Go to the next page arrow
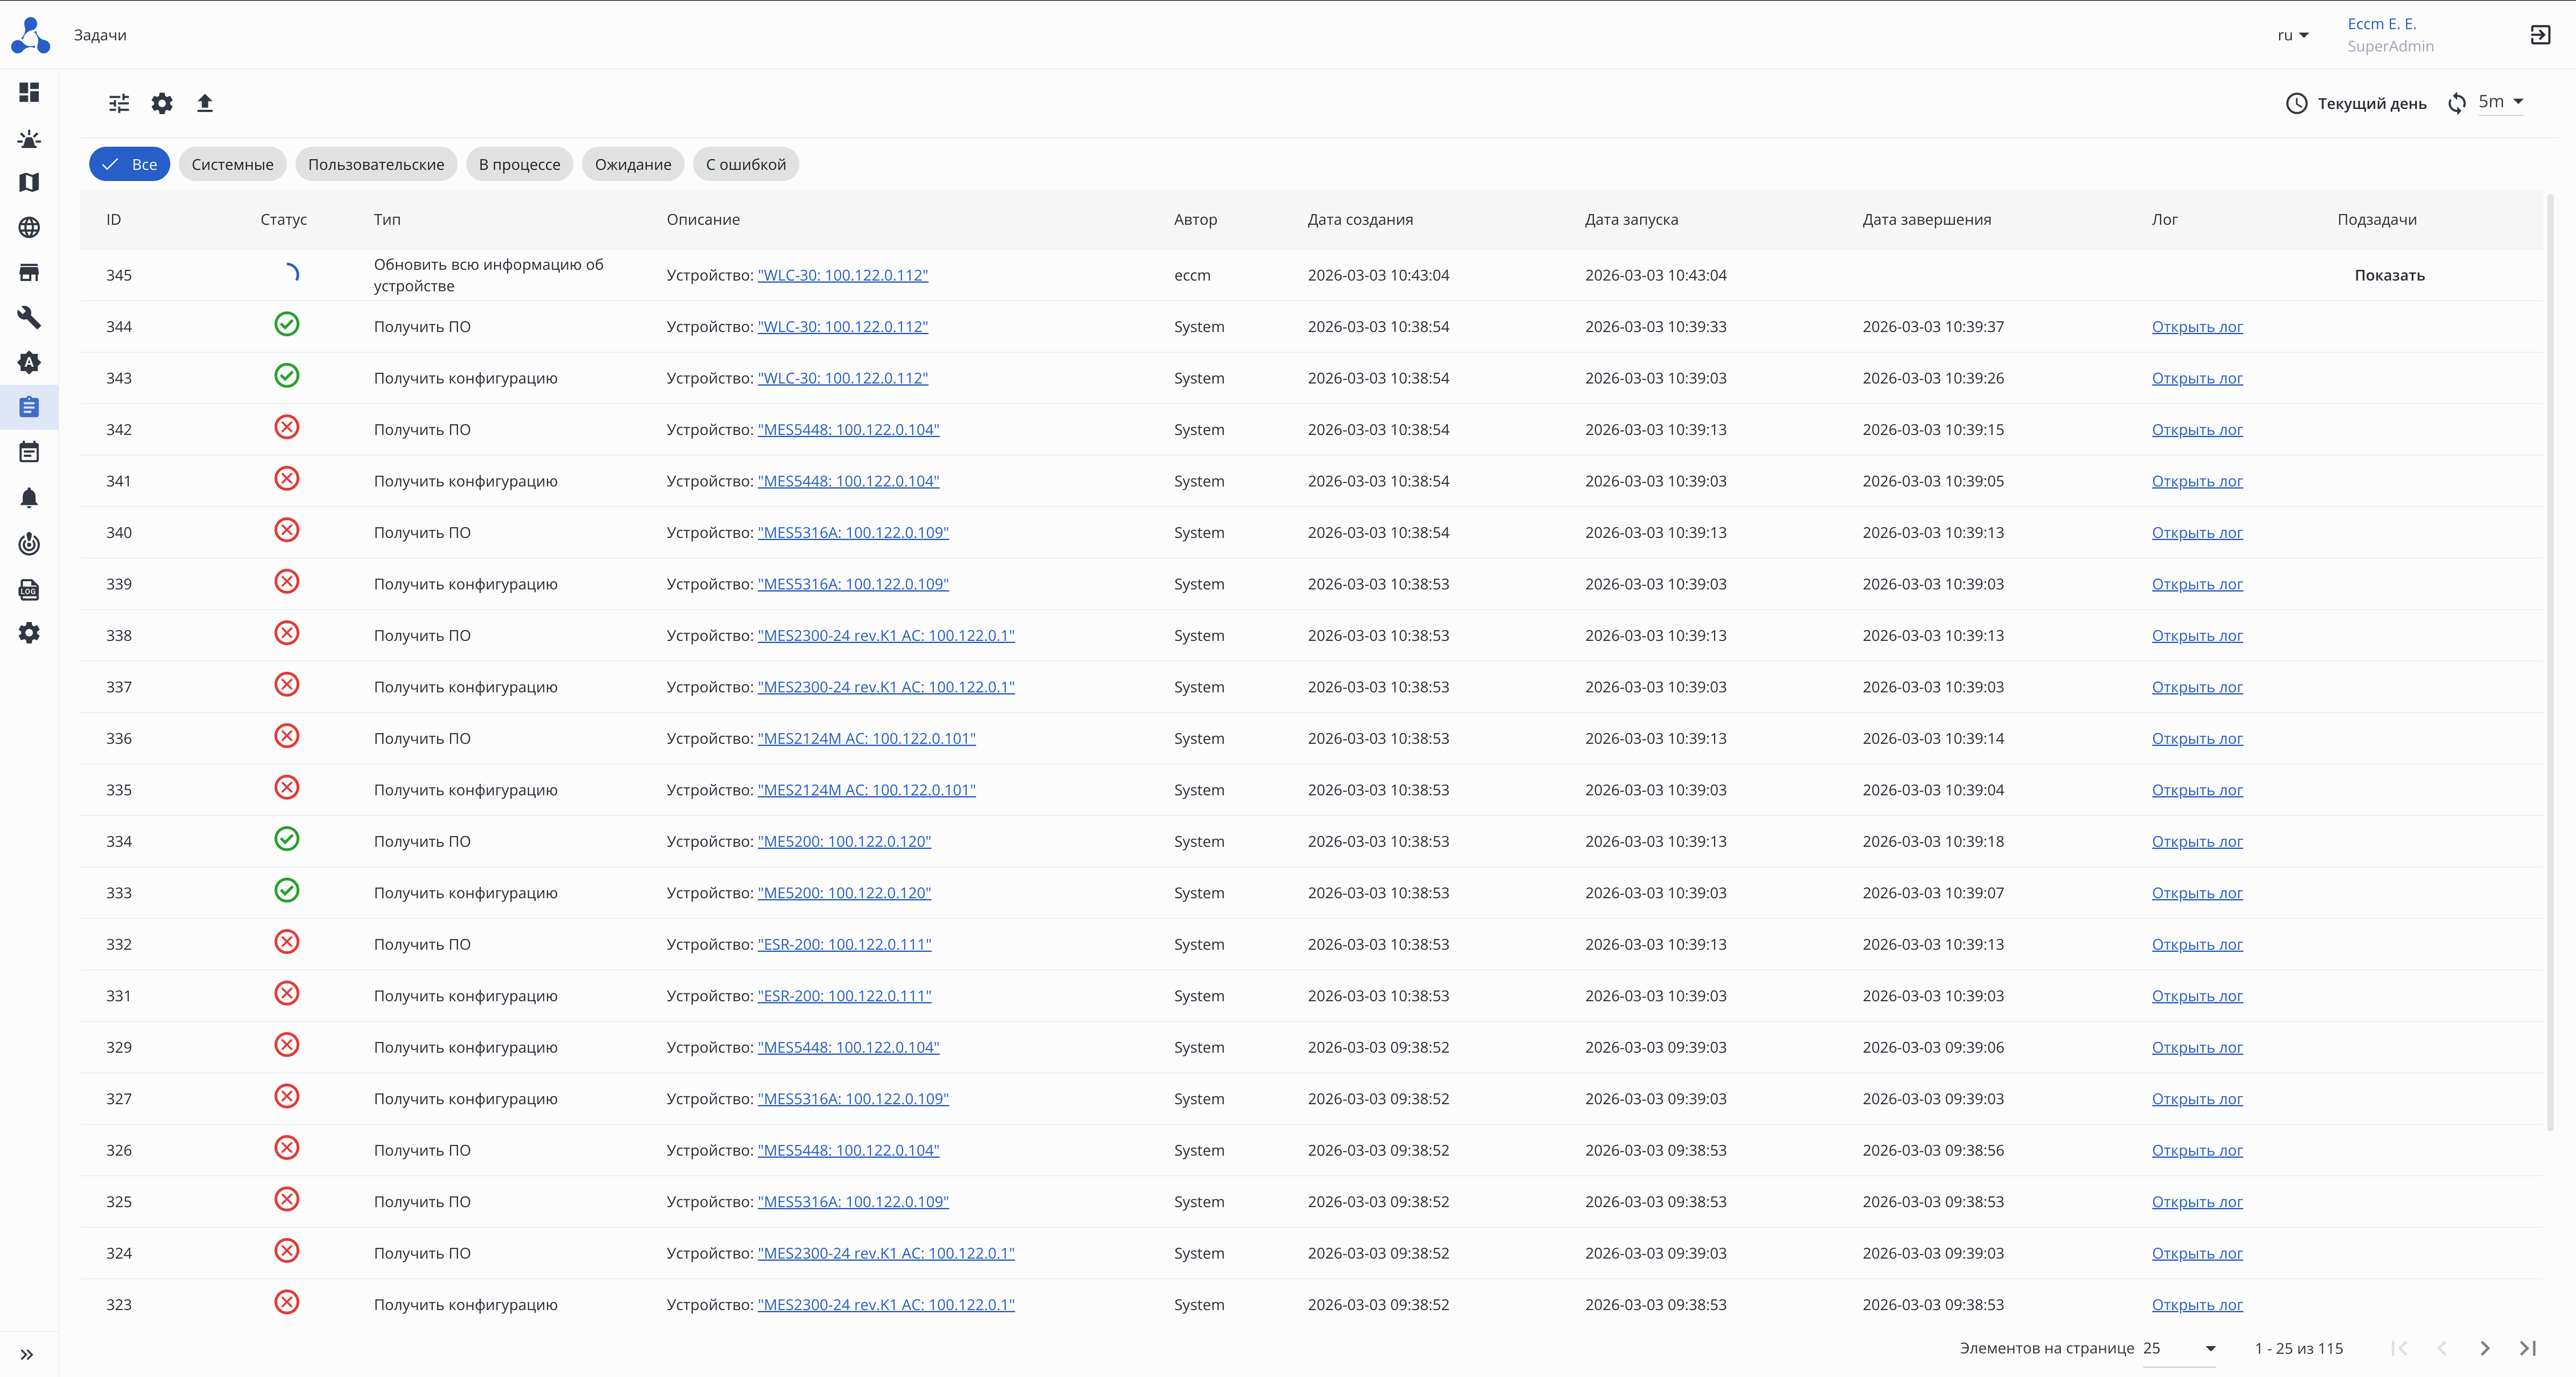The height and width of the screenshot is (1377, 2576). click(2484, 1348)
